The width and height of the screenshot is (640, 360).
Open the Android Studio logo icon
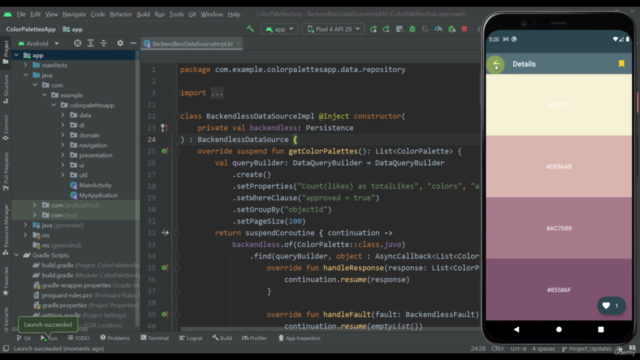(7, 14)
